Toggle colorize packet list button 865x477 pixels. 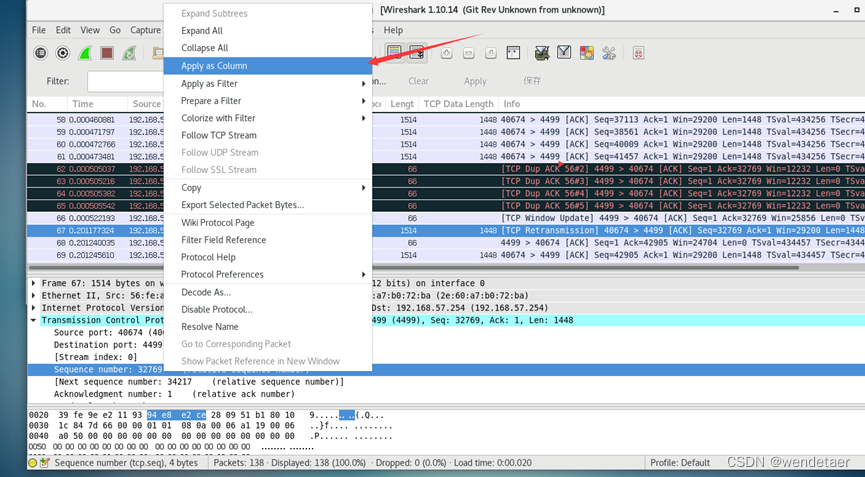pos(395,53)
